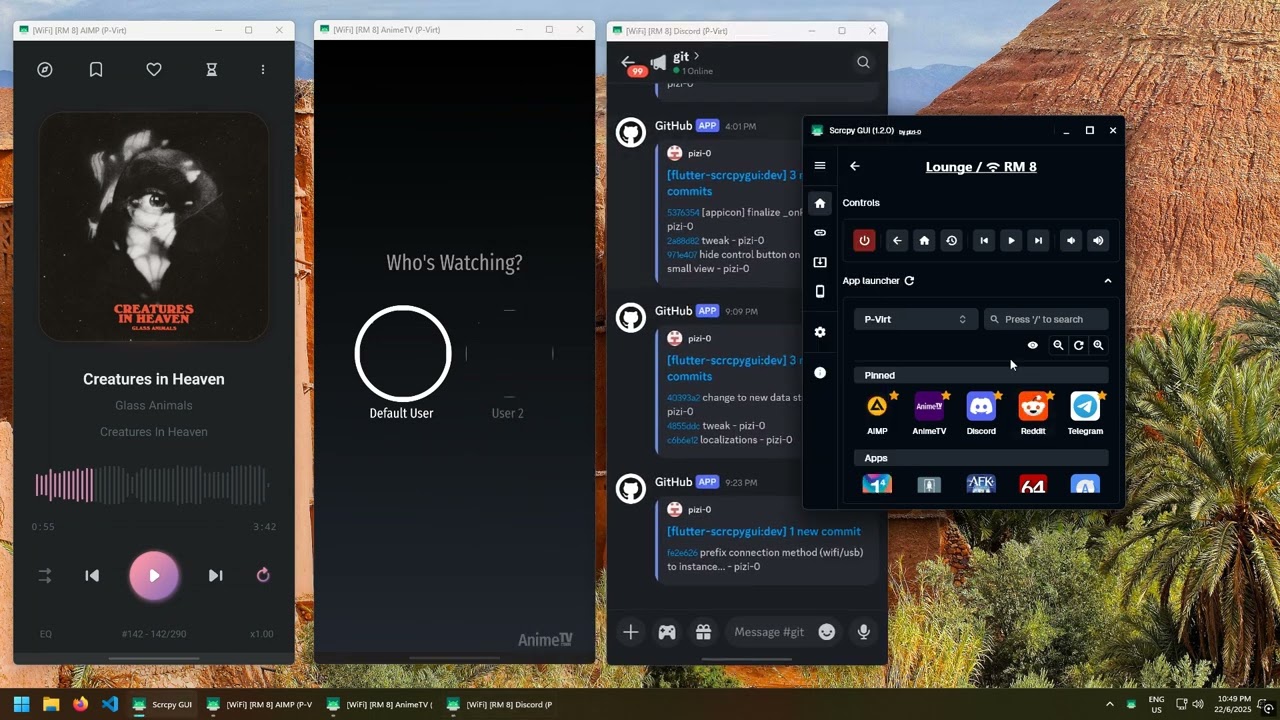
Task: Reset the app icon zoom in launcher
Action: coord(1078,345)
